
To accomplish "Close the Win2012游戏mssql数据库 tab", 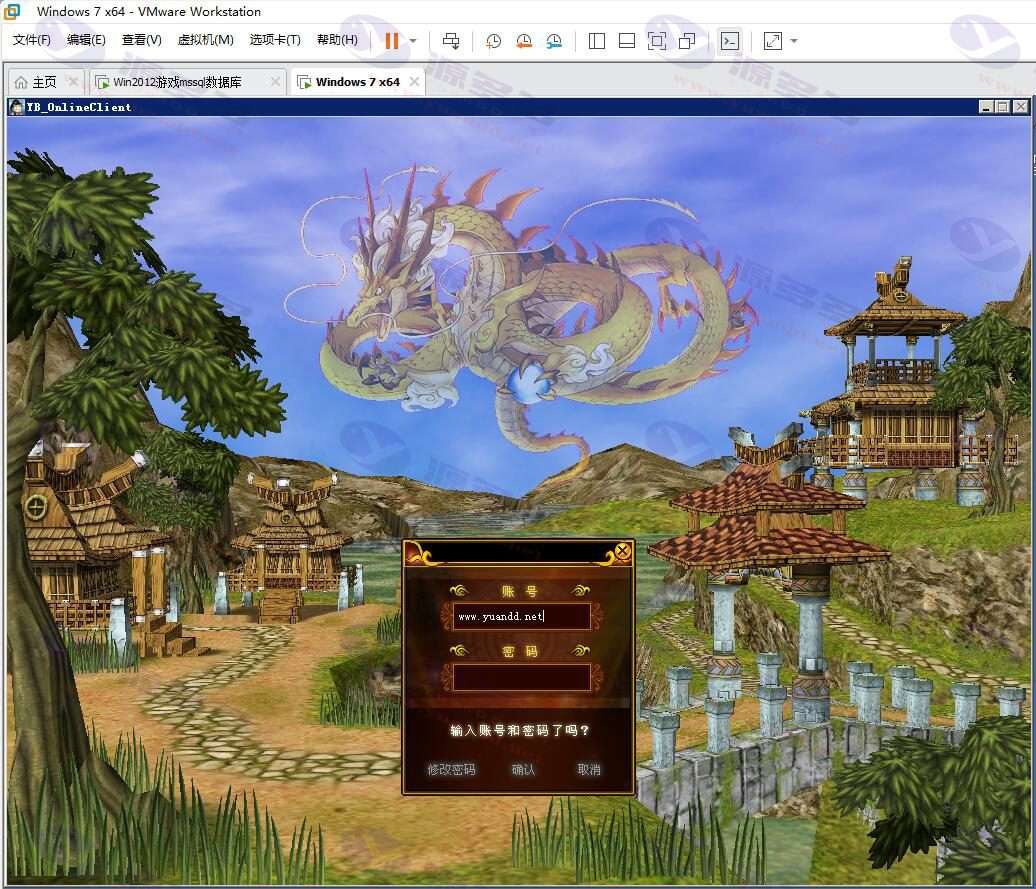I will 276,82.
